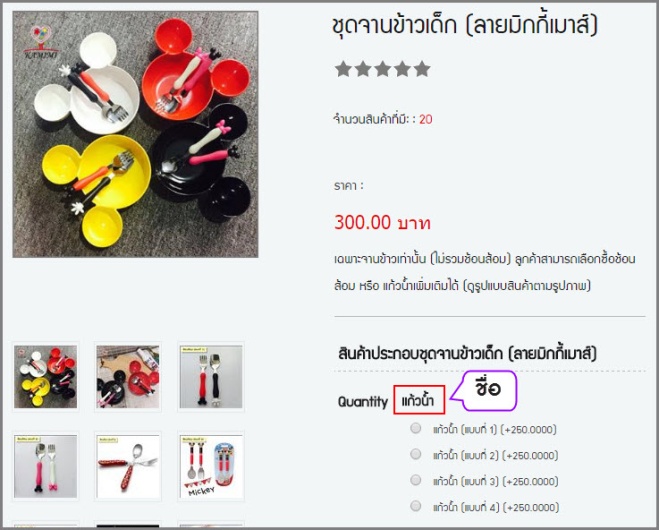Click the Kamimi shop logo on image
Viewport: 659px width, 530px height.
click(41, 42)
